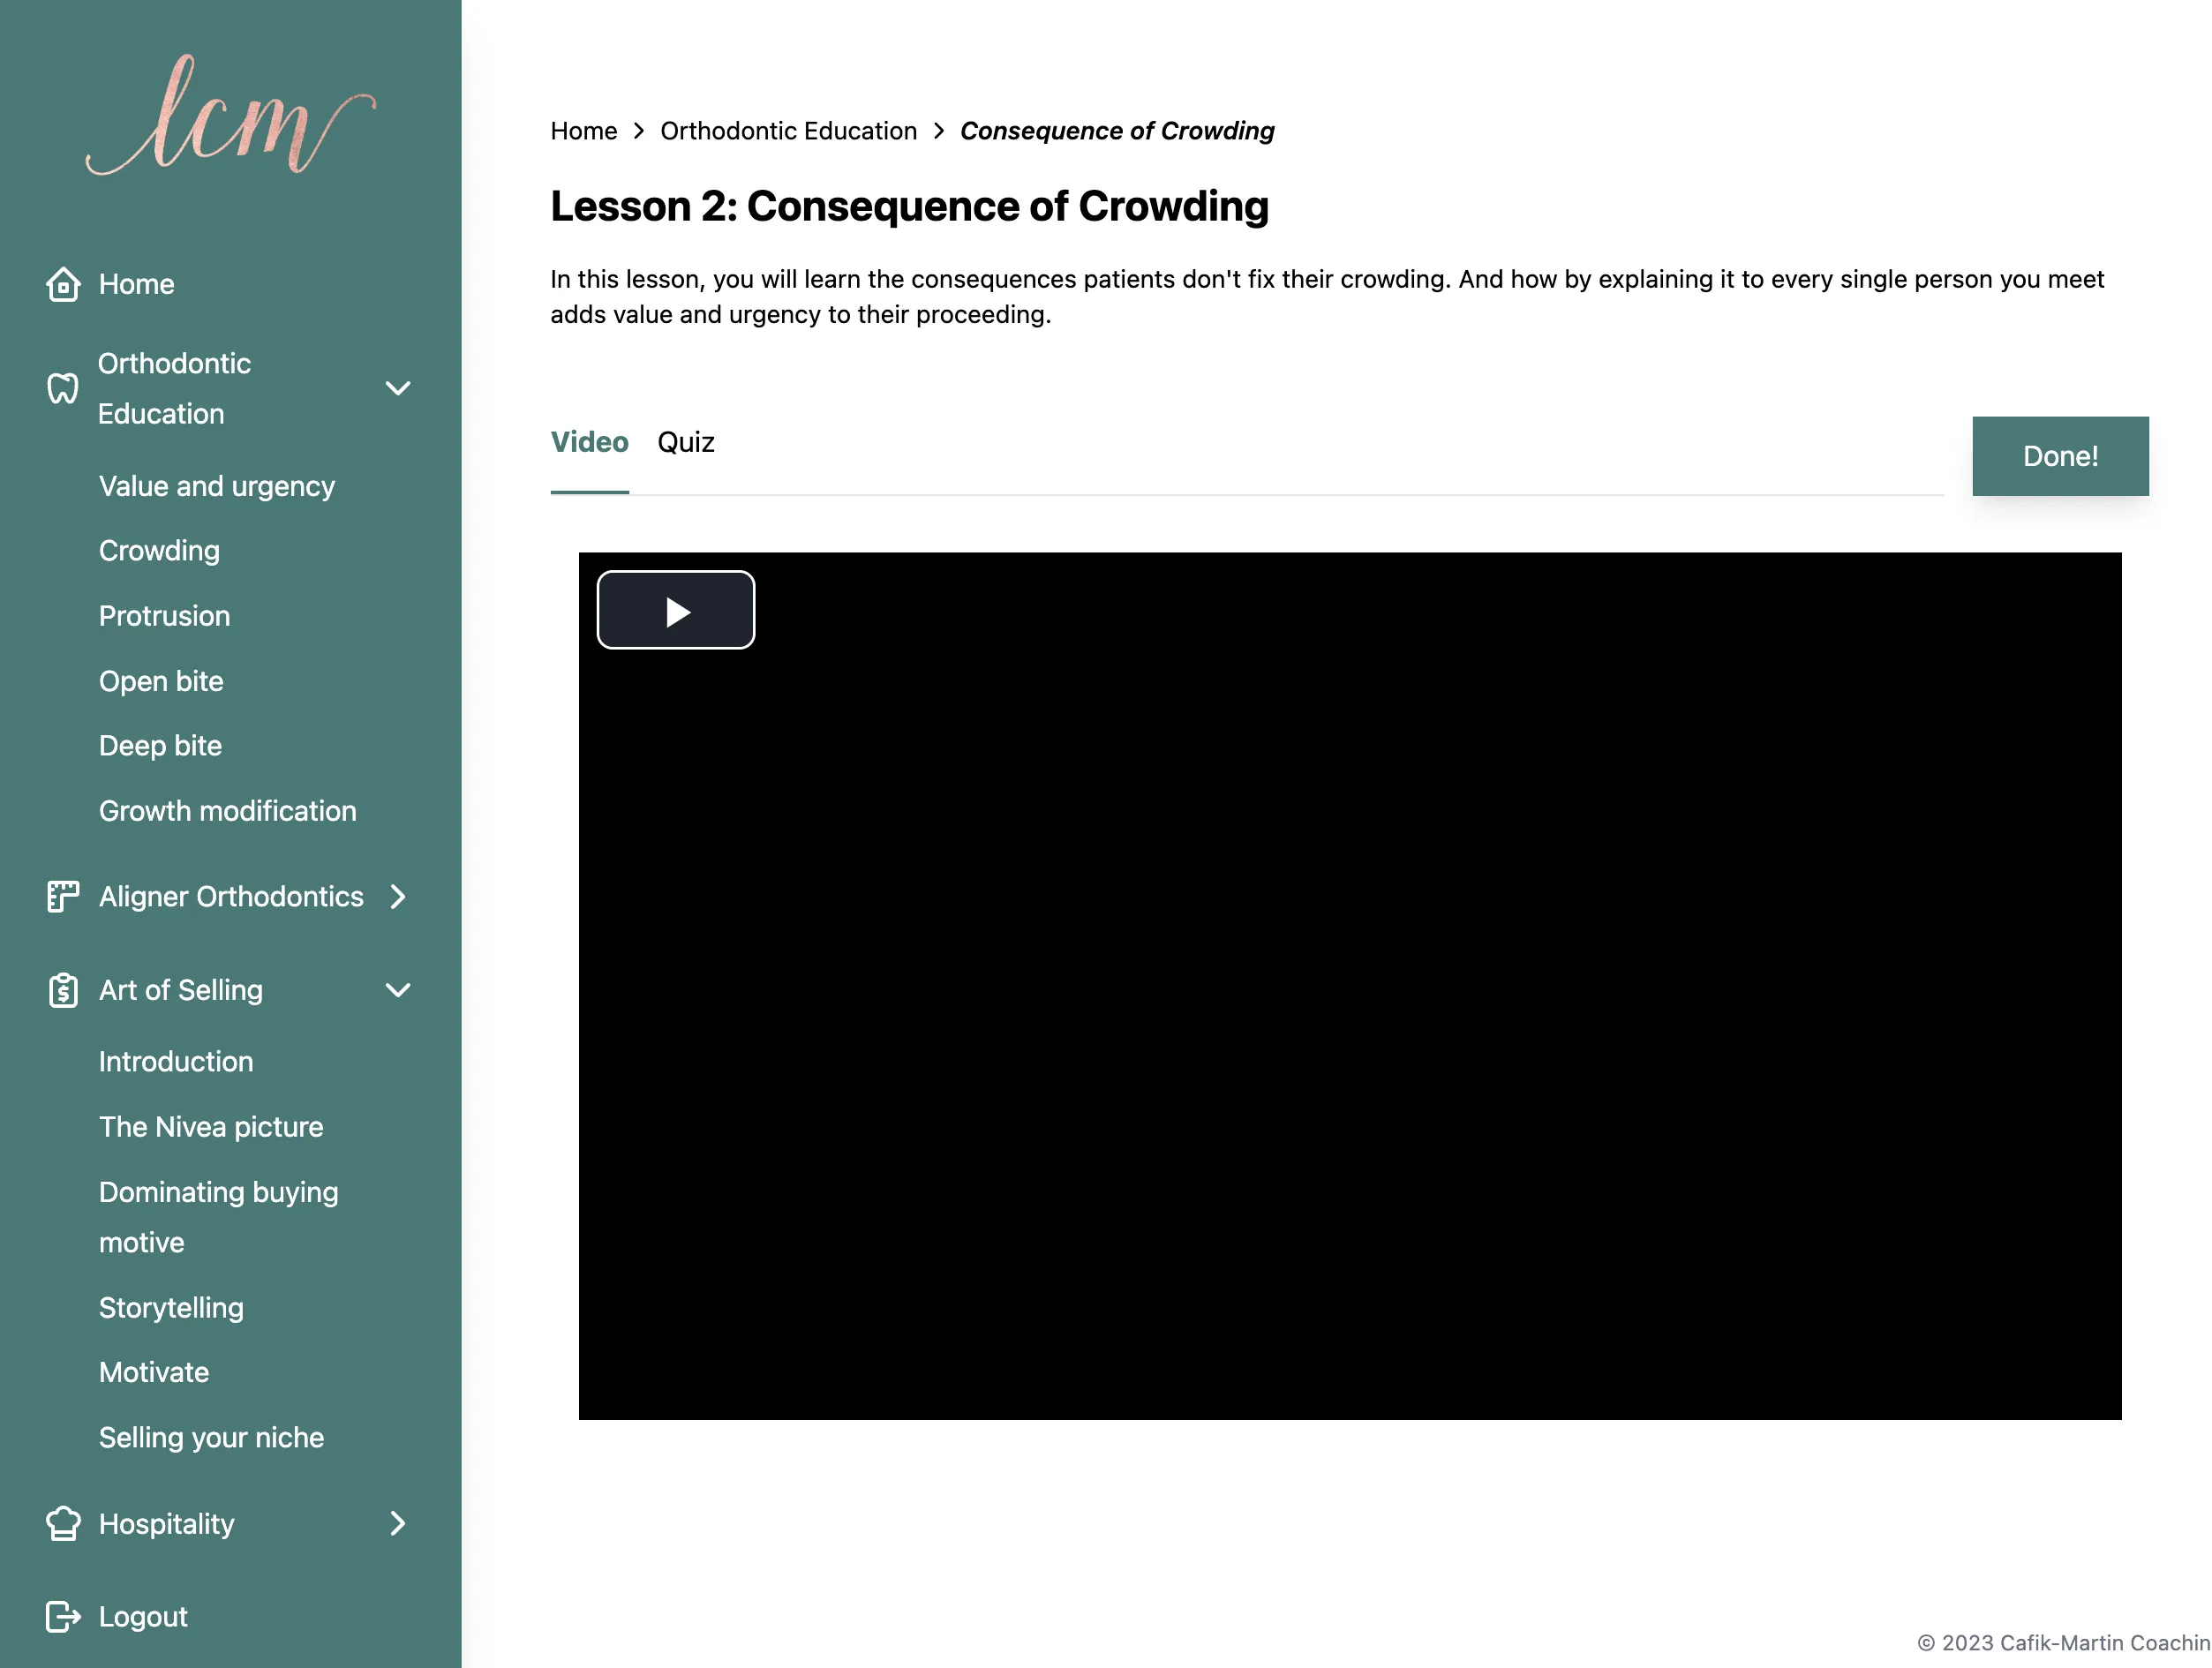Screen dimensions: 2212x1668
Task: Expand the Aligner Orthodontics section
Action: (396, 895)
